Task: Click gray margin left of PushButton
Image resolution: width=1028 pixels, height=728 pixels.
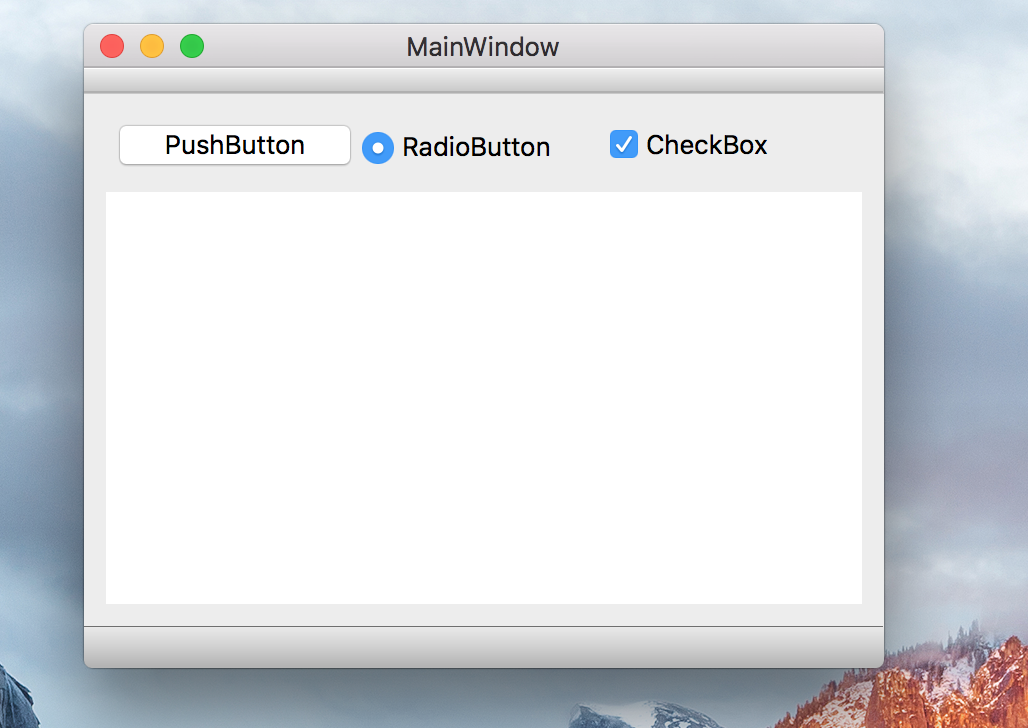Action: coord(102,146)
